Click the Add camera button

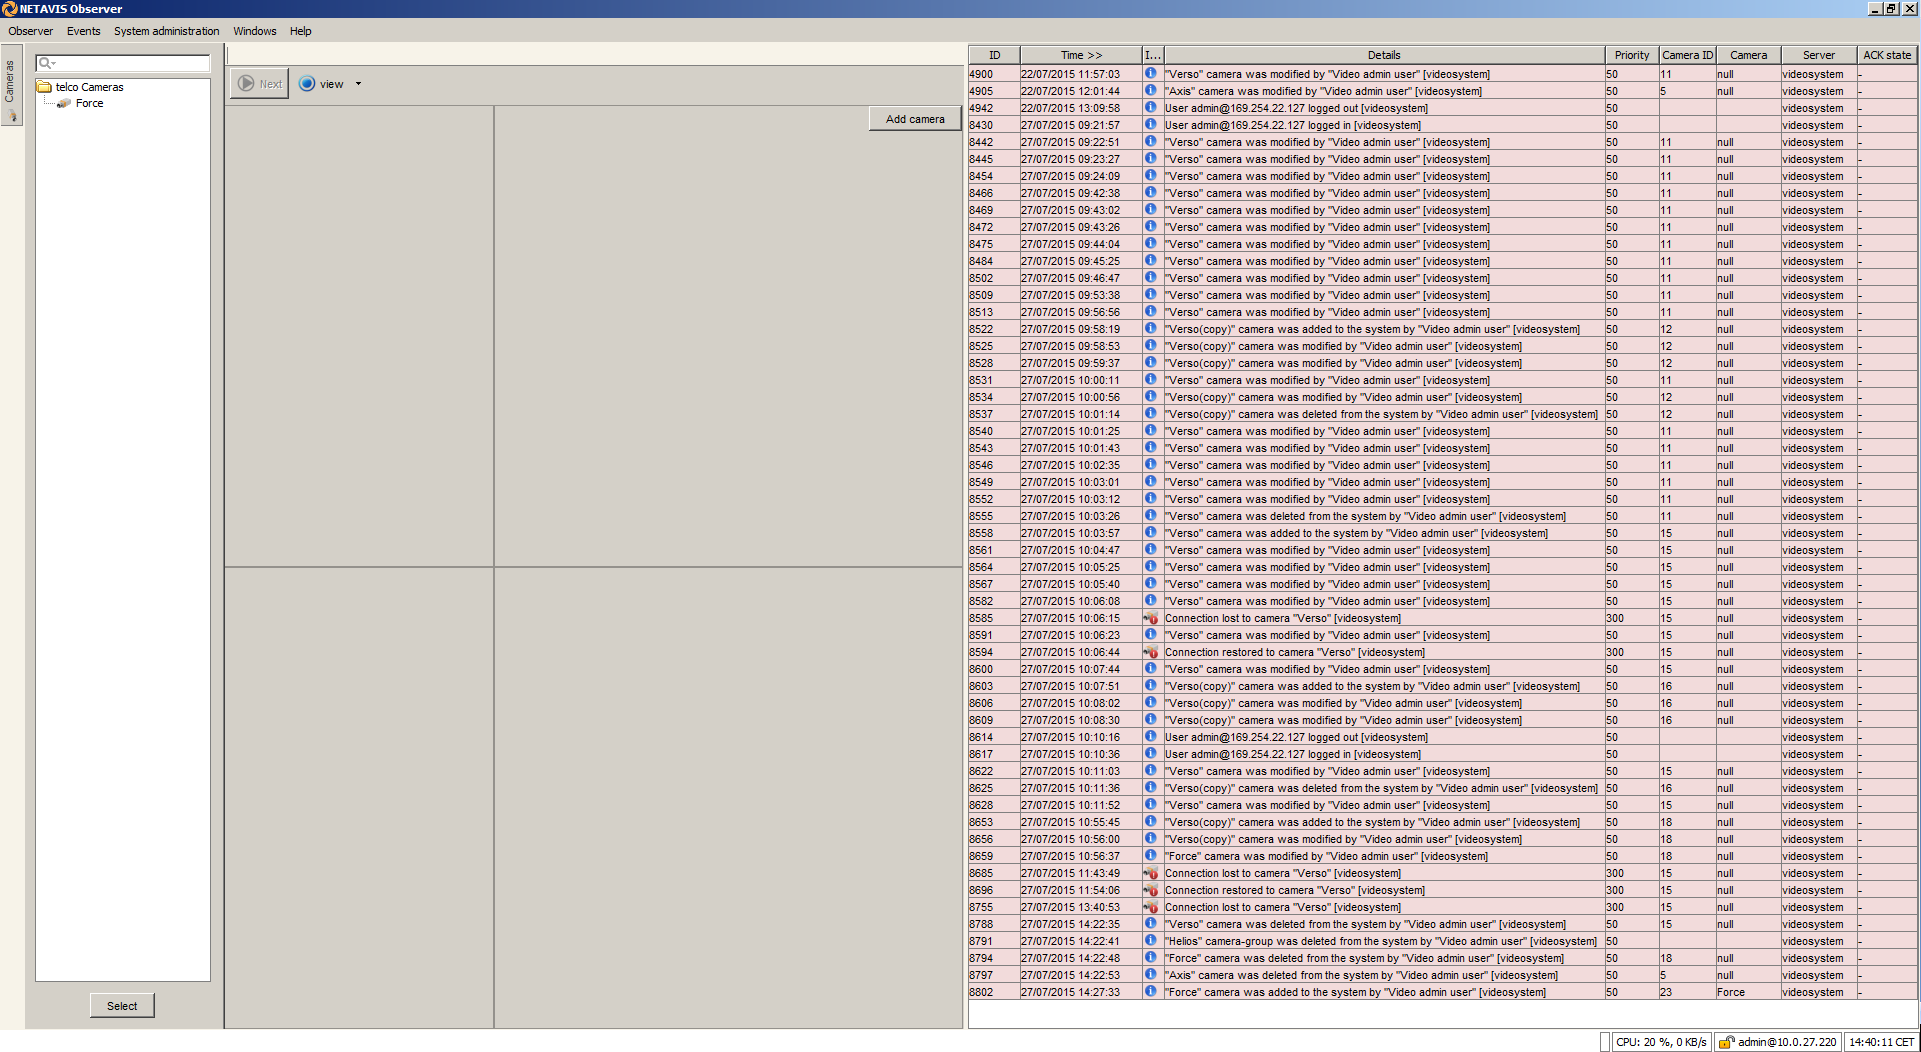(x=914, y=119)
